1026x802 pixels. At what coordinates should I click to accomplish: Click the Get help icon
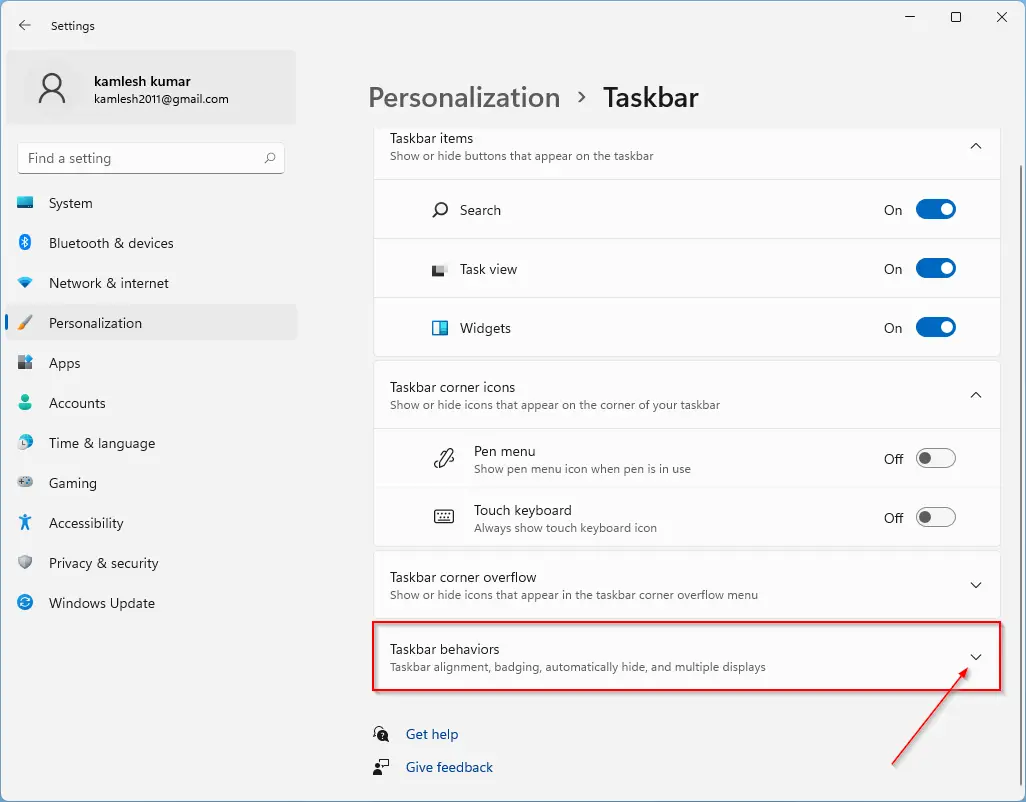point(381,734)
